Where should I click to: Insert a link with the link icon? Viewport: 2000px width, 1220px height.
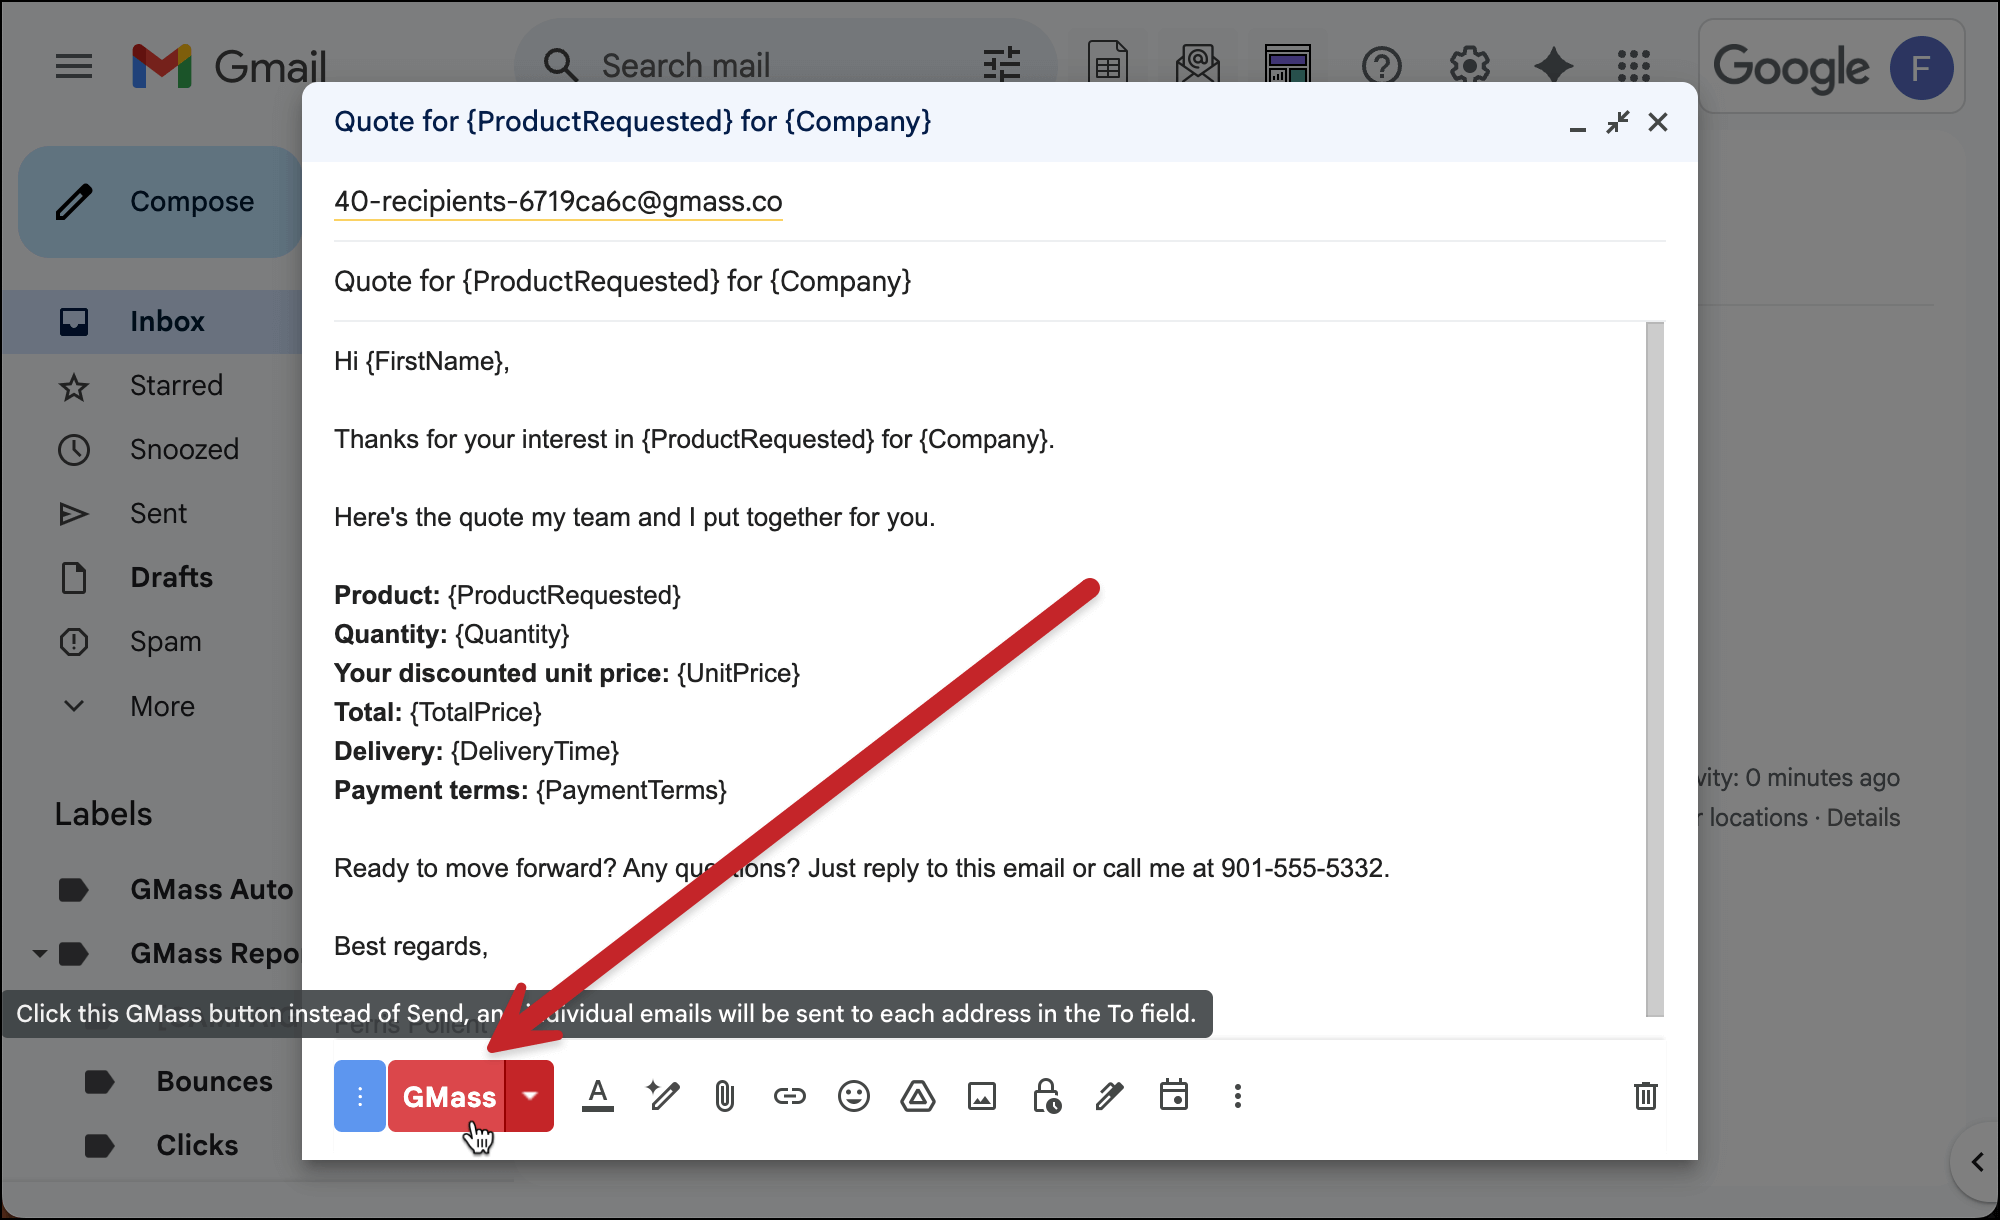click(789, 1096)
